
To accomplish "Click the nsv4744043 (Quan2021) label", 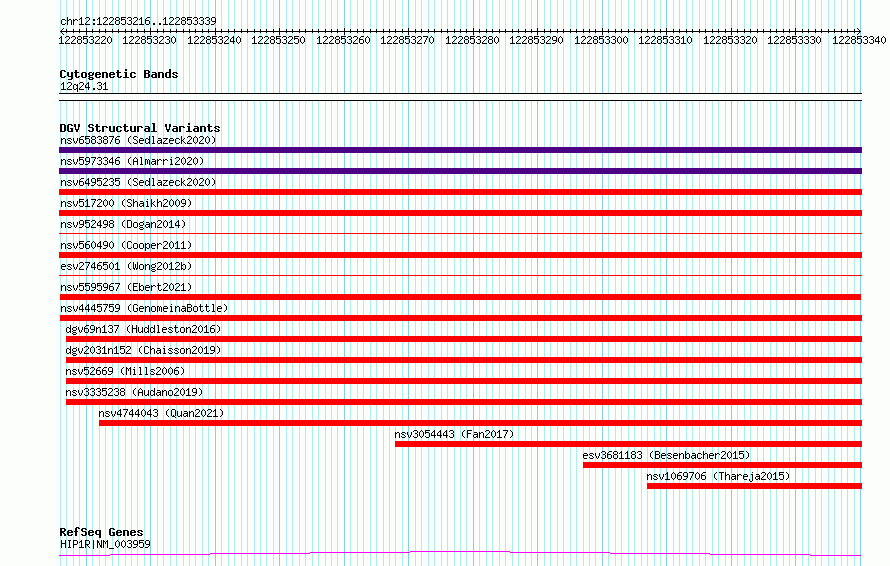I will pos(161,413).
